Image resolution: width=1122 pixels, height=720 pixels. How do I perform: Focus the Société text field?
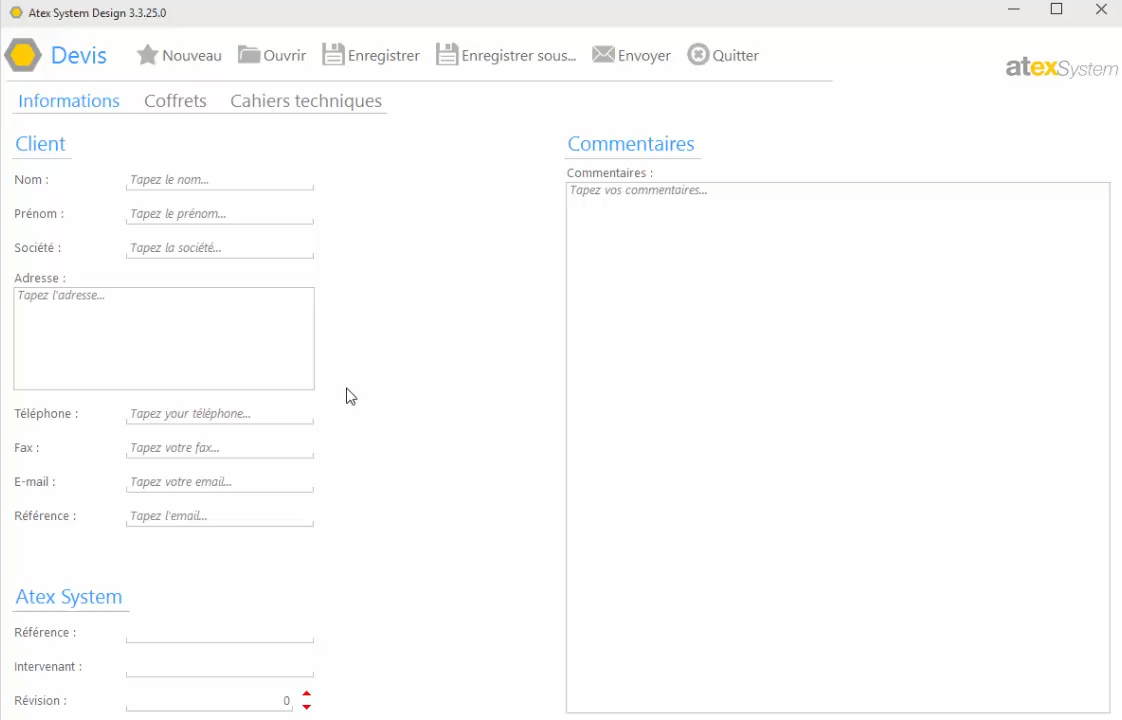click(x=220, y=248)
